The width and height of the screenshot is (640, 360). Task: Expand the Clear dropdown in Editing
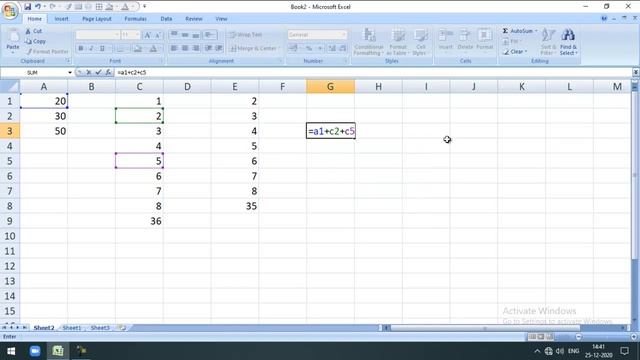(x=526, y=52)
